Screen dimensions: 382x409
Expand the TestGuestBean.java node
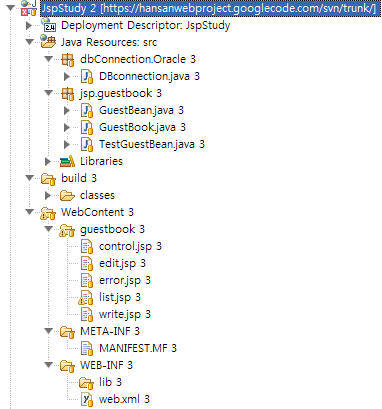(x=67, y=144)
